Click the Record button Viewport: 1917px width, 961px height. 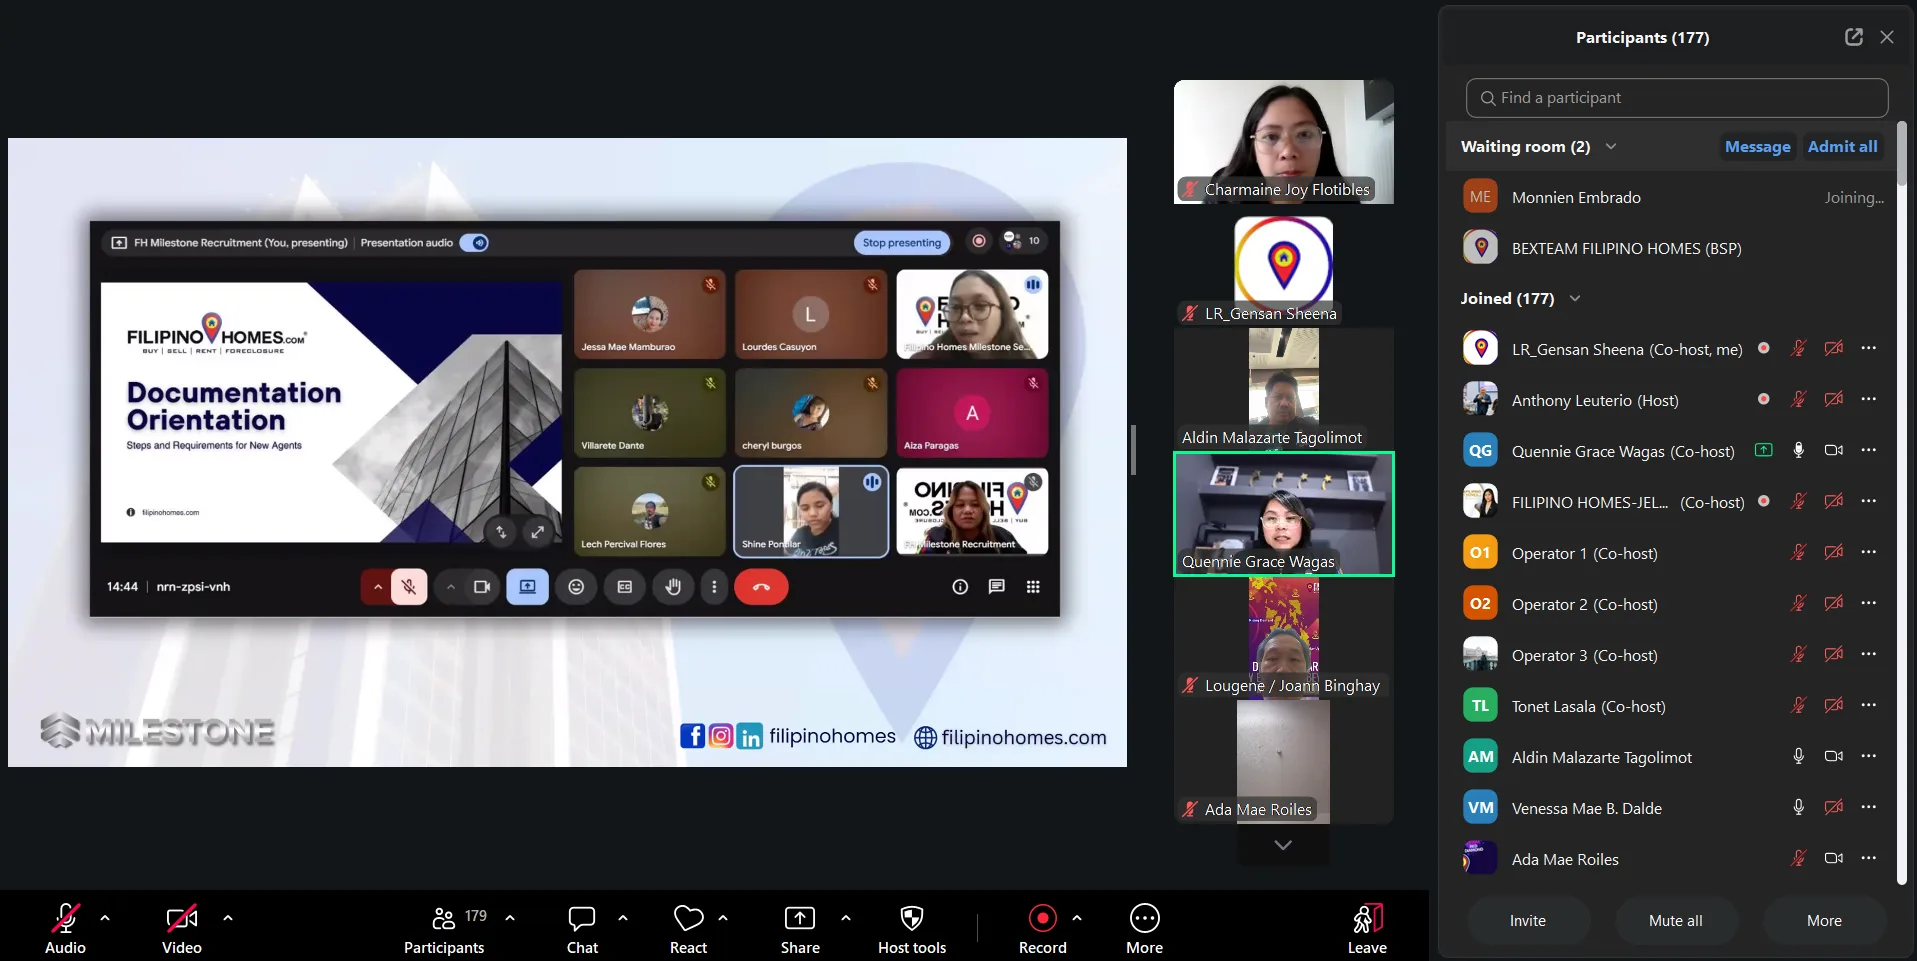1042,928
